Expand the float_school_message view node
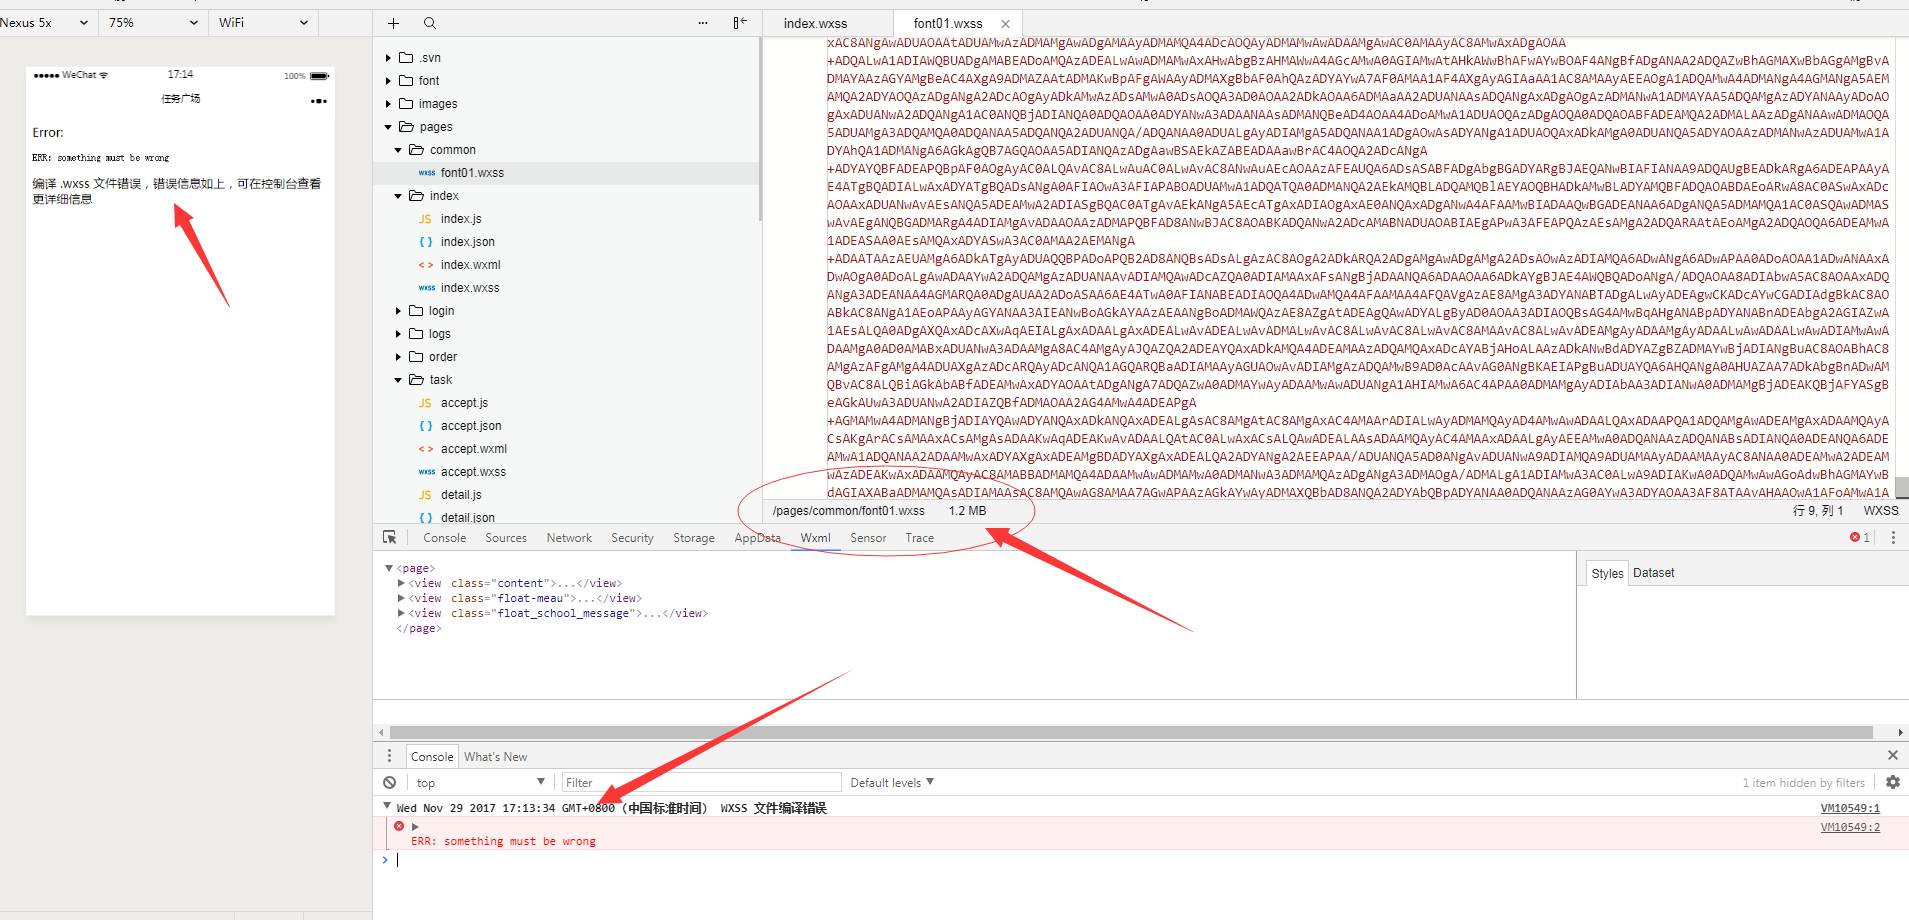 [401, 613]
